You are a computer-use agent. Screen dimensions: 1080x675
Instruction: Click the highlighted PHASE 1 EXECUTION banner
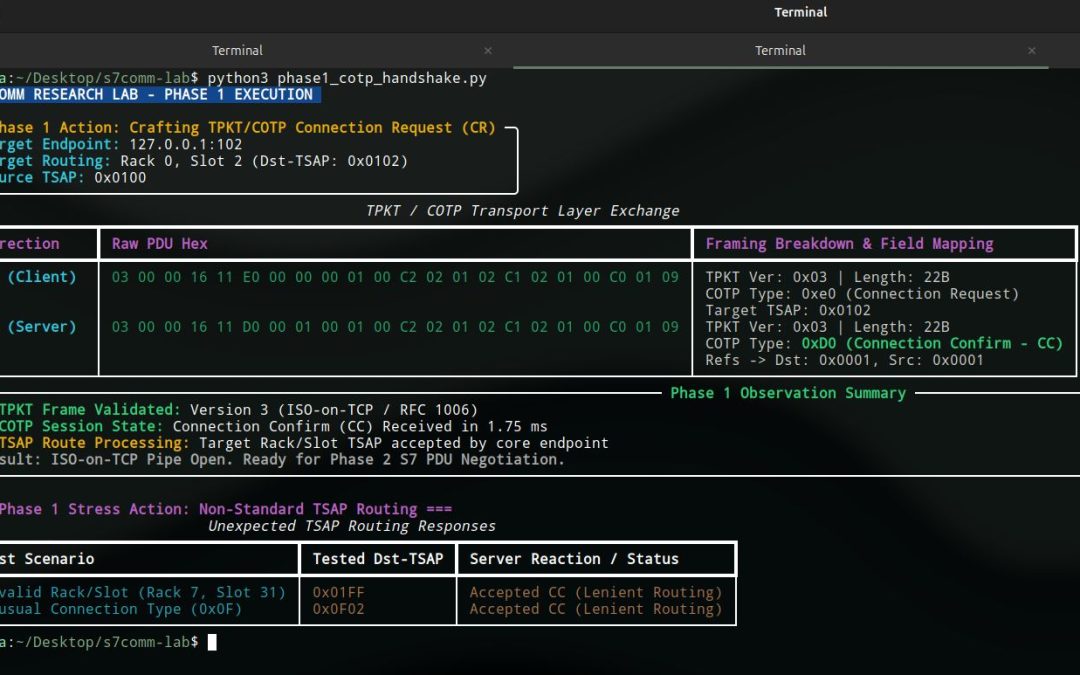pos(160,94)
